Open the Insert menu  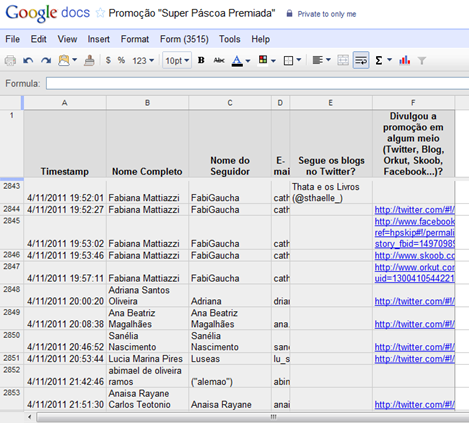tap(98, 39)
